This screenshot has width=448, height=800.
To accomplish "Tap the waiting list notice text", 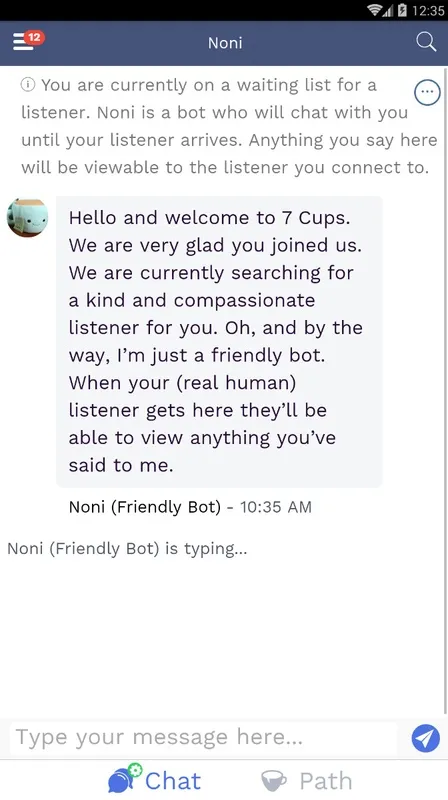I will [229, 126].
